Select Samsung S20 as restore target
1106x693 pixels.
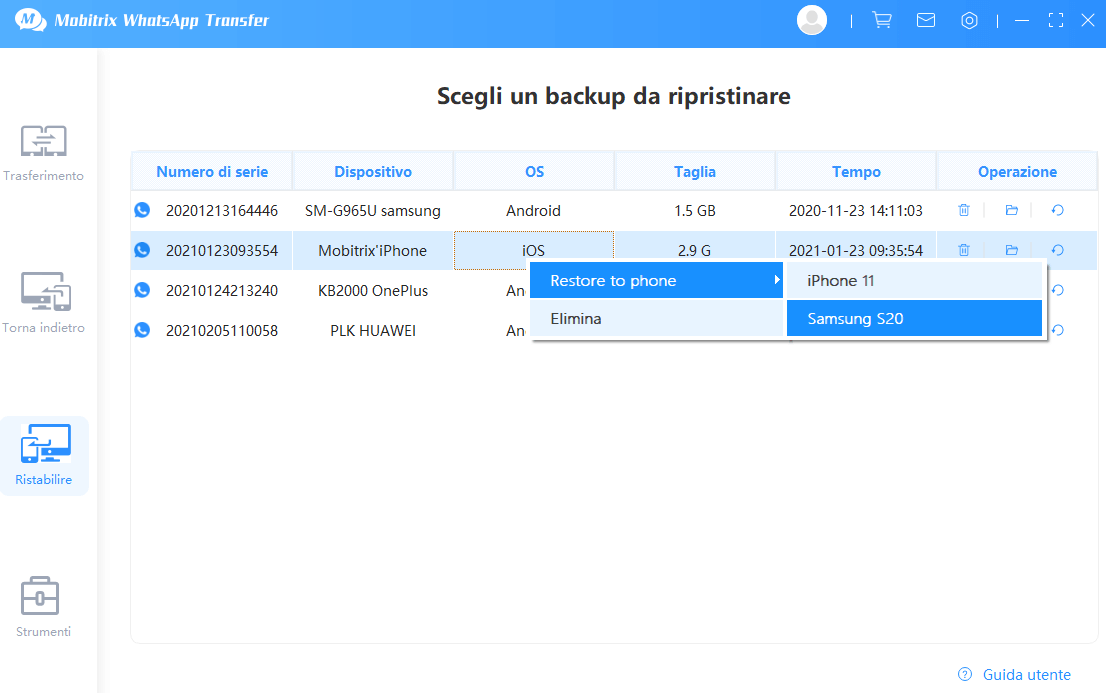(x=914, y=319)
